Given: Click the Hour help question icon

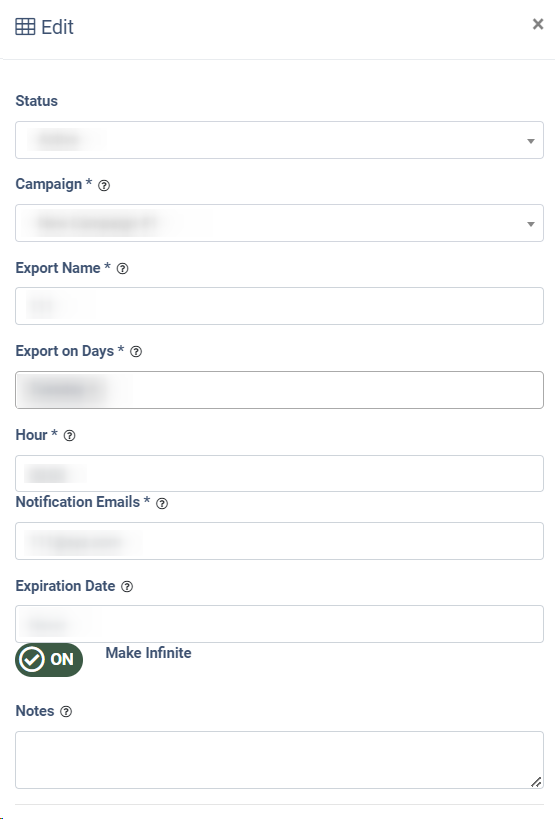Looking at the screenshot, I should pyautogui.click(x=69, y=436).
